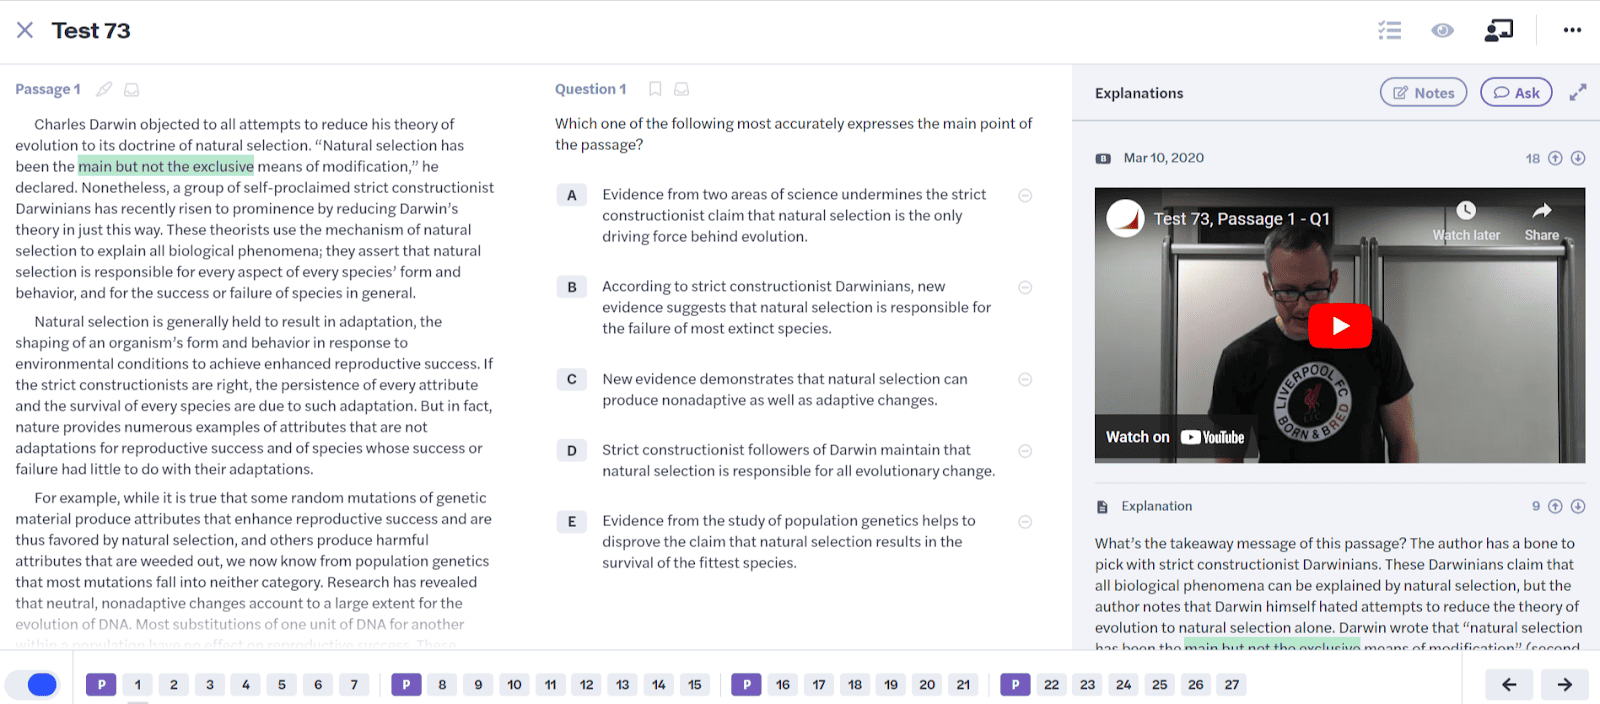
Task: Go to question 24 in navigator
Action: coord(1124,685)
